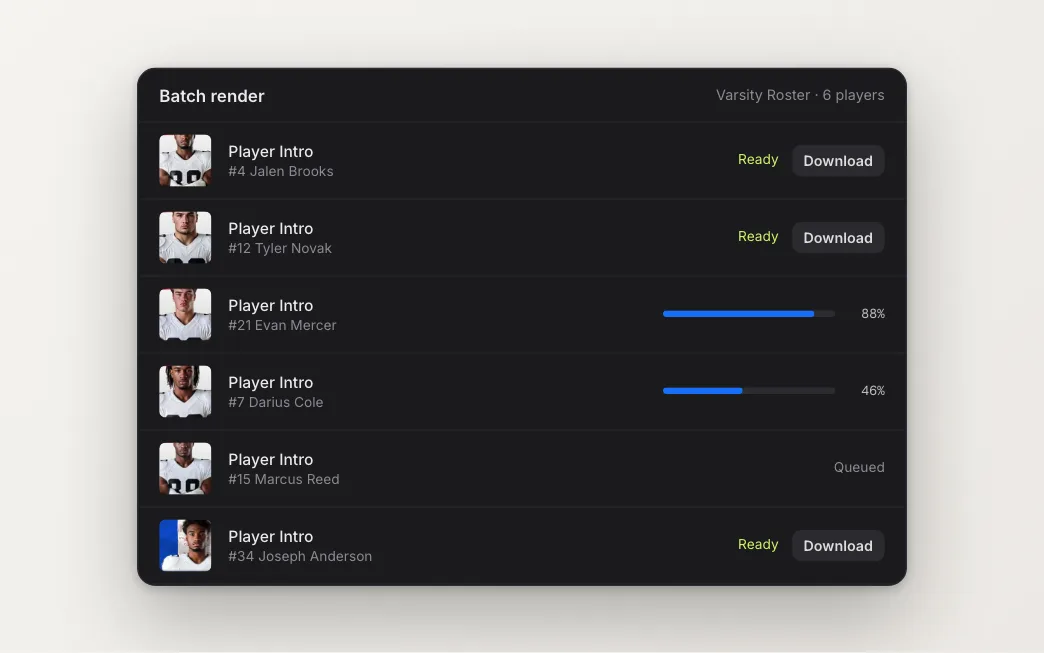Viewport: 1044px width, 653px height.
Task: Click the Varsity Roster 6 players label
Action: [x=800, y=95]
